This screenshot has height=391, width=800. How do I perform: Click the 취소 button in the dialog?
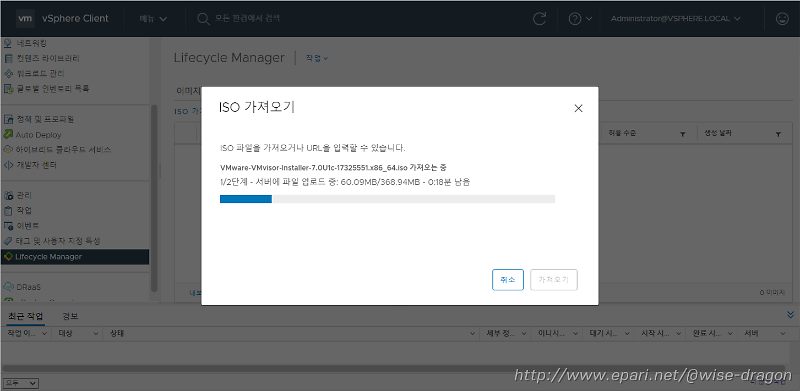click(x=508, y=280)
